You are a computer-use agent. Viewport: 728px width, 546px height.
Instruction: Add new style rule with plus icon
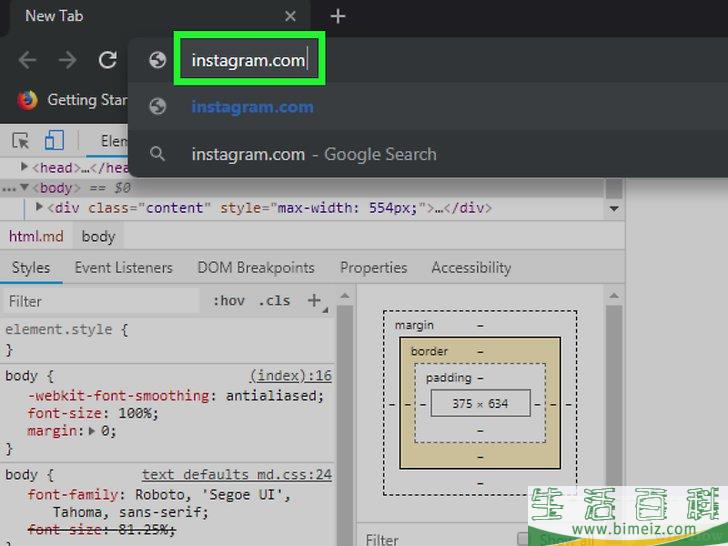tap(314, 300)
